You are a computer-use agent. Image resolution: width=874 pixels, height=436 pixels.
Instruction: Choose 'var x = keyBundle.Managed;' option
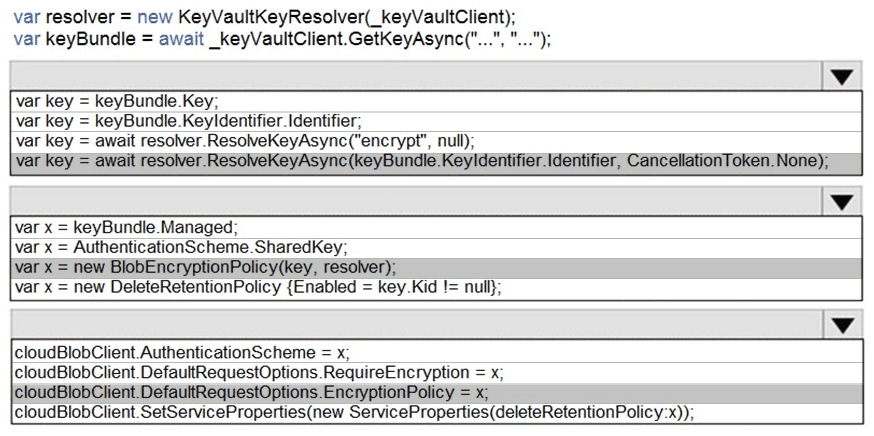pyautogui.click(x=127, y=226)
